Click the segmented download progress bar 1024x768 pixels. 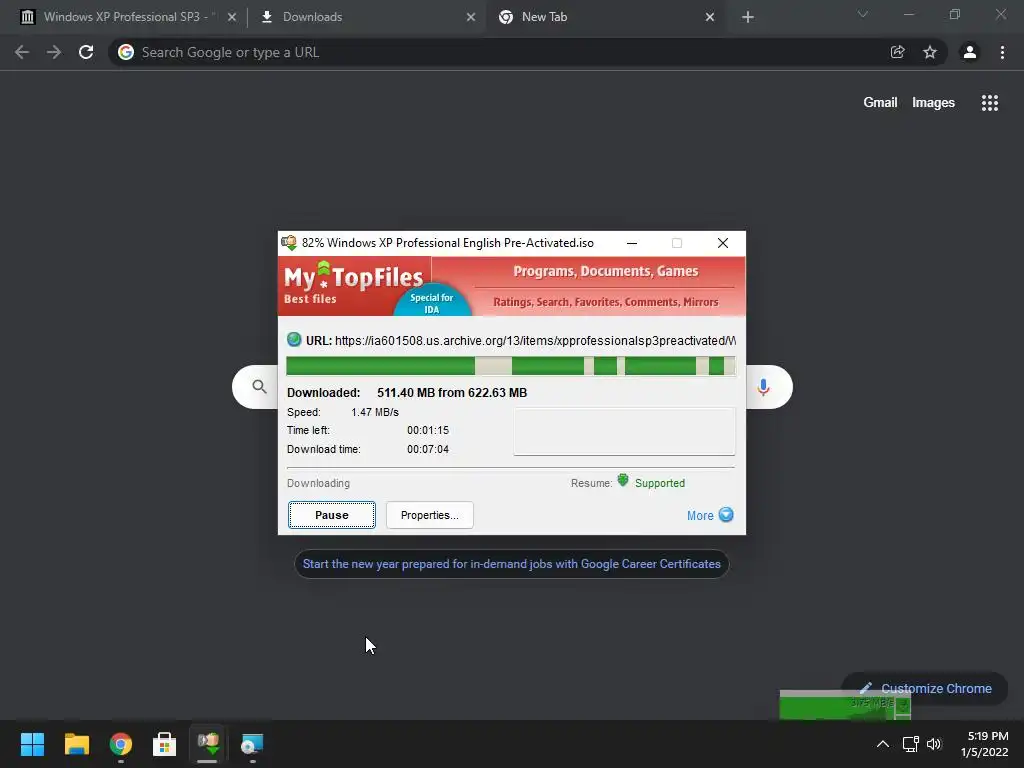tap(511, 366)
